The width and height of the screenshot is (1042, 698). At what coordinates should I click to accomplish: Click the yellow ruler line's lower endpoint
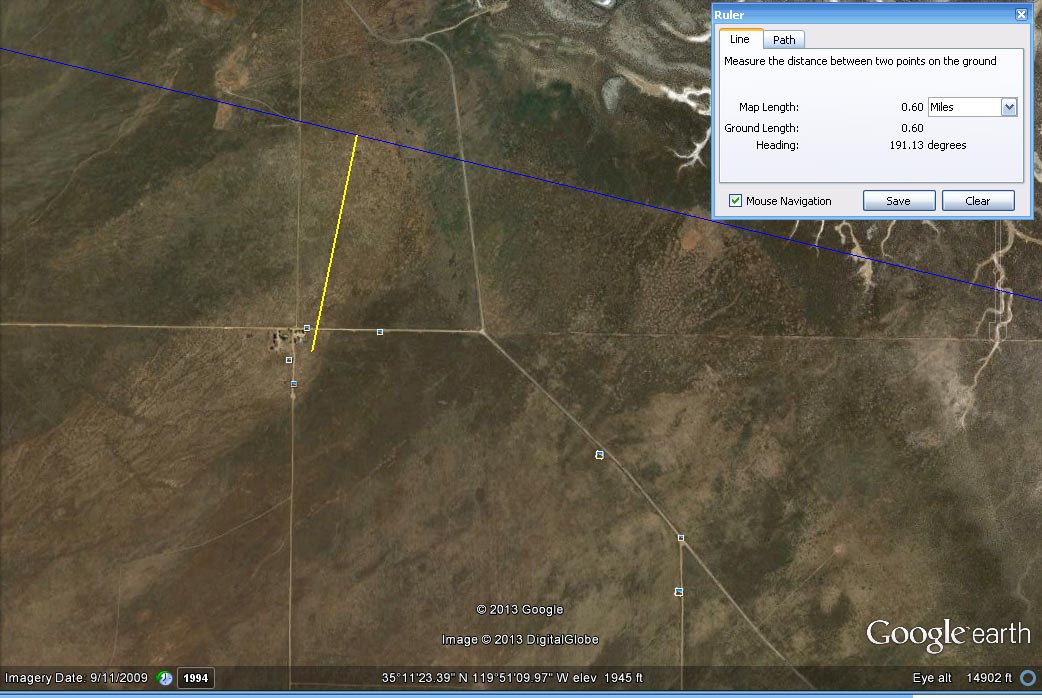pyautogui.click(x=313, y=350)
